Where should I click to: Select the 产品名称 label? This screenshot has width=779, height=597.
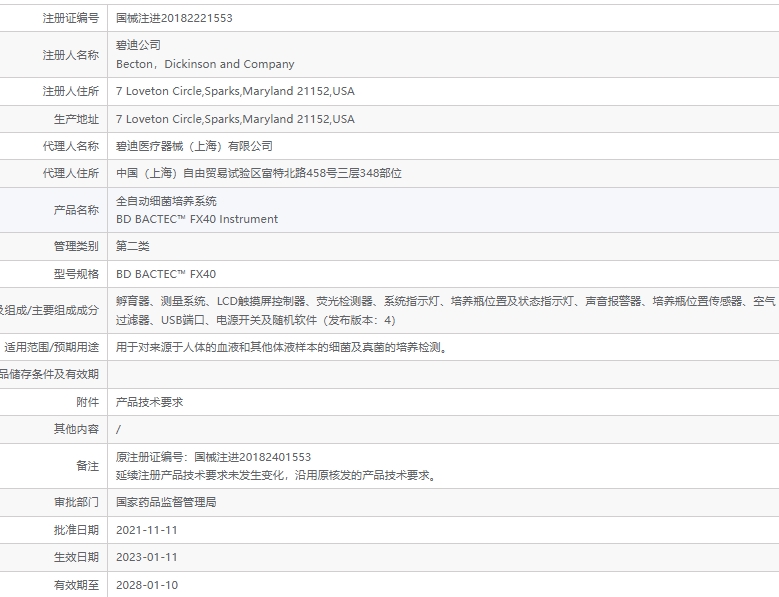(76, 210)
